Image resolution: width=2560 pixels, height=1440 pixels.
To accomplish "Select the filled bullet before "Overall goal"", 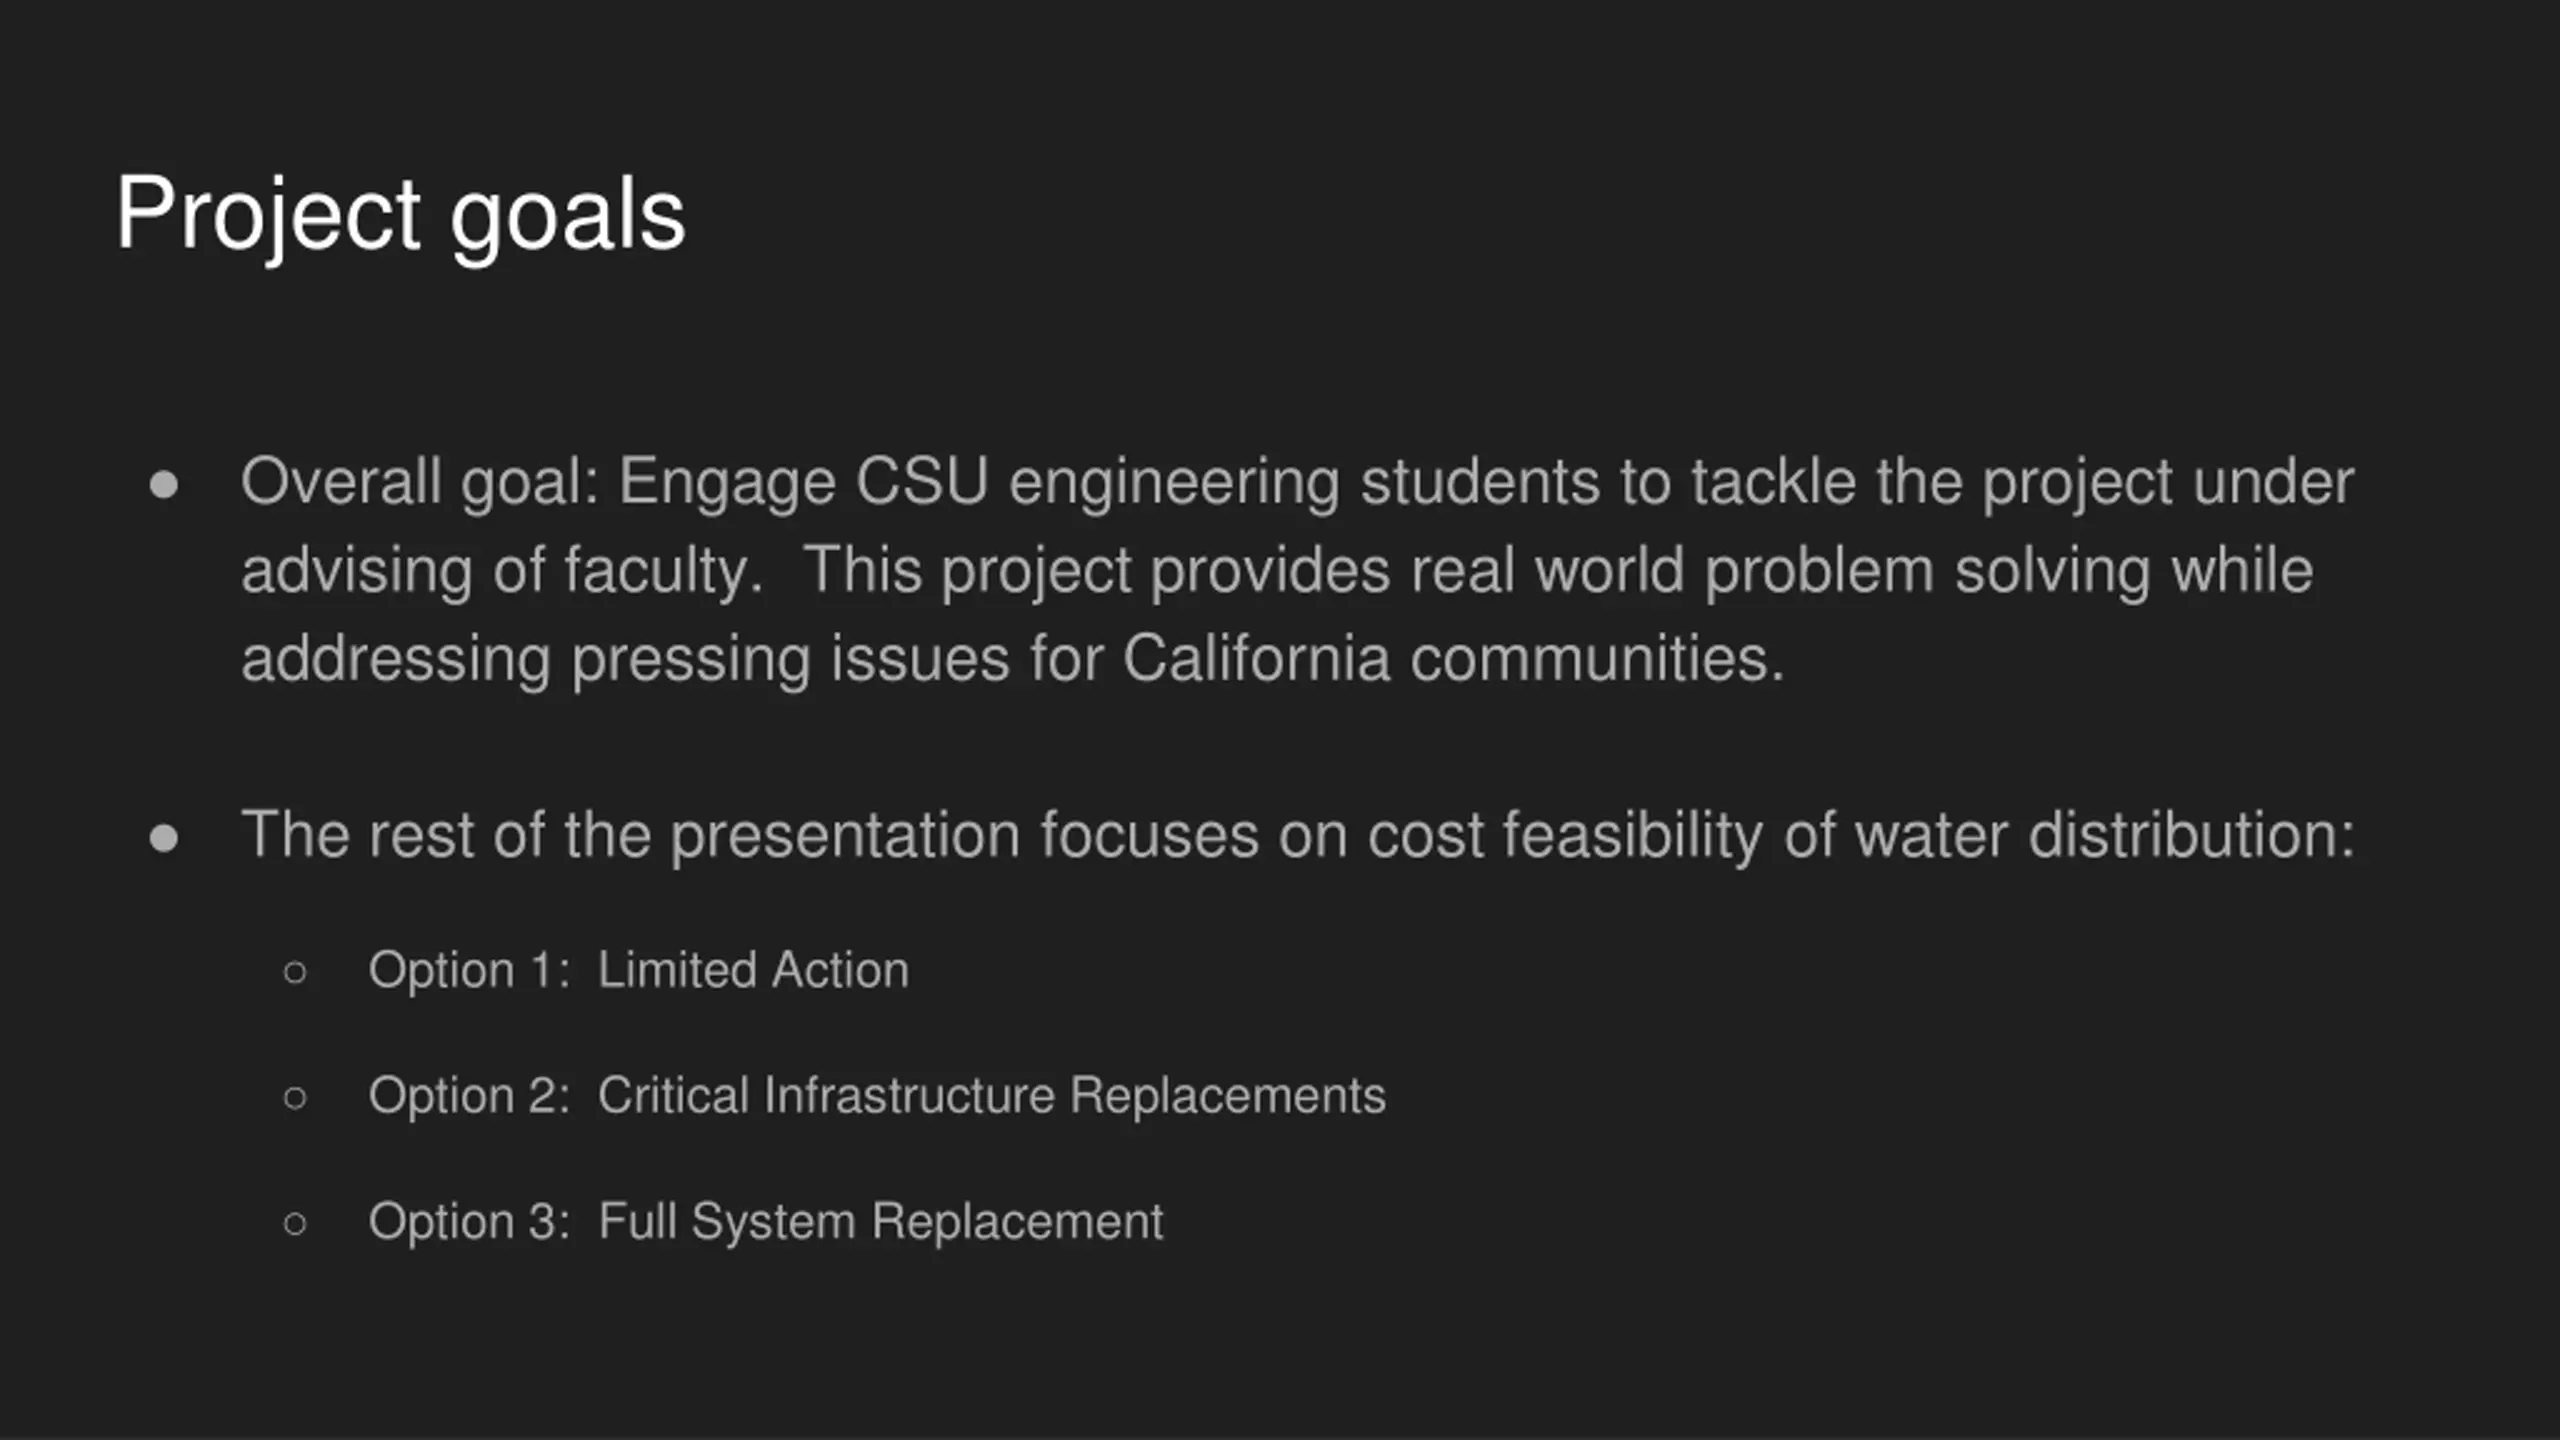I will pos(163,486).
